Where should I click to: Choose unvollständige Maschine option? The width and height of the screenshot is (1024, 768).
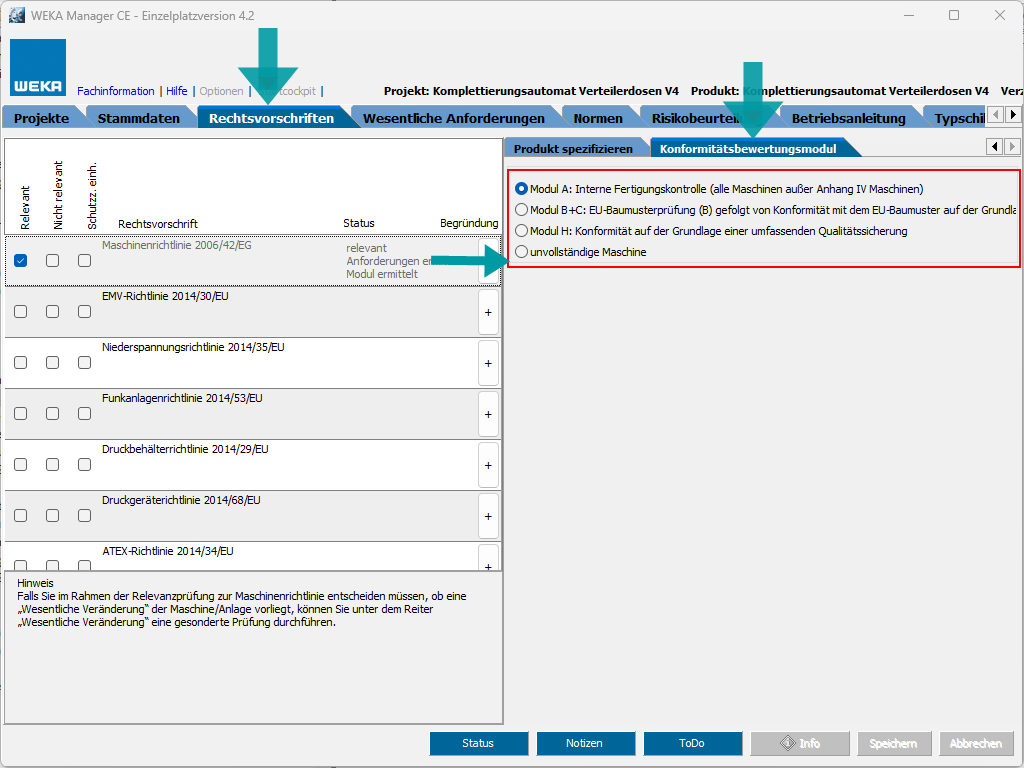coord(521,252)
